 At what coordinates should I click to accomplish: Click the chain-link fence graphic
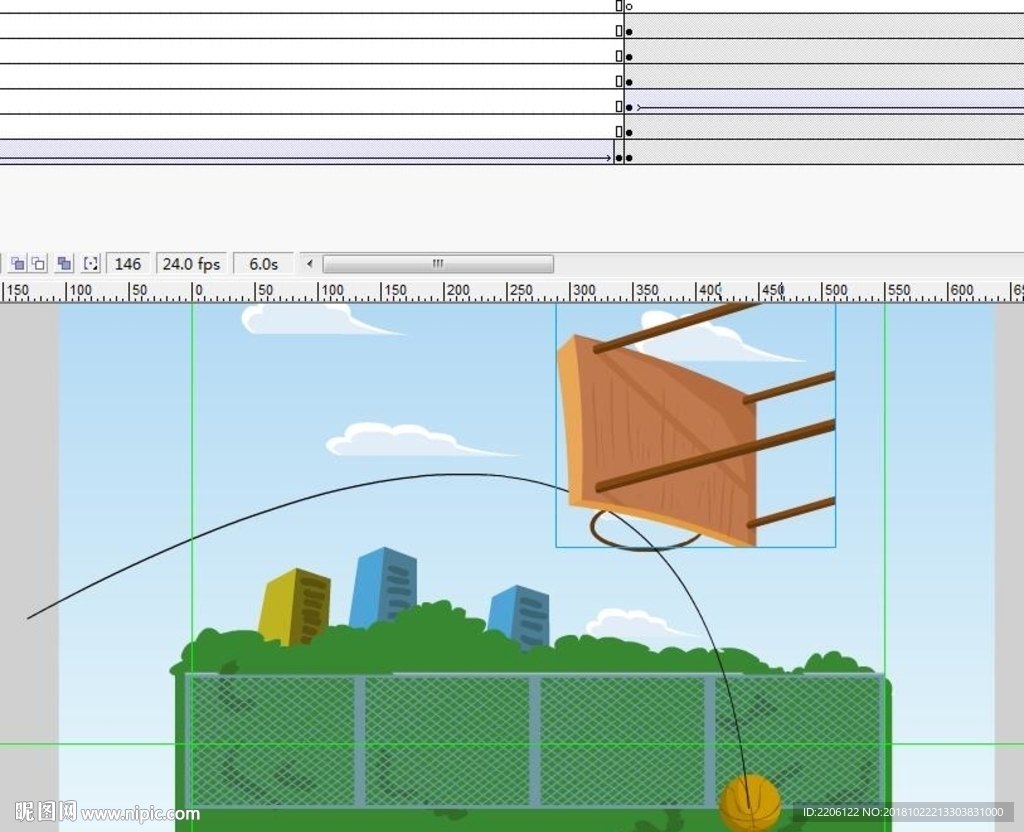coord(450,740)
